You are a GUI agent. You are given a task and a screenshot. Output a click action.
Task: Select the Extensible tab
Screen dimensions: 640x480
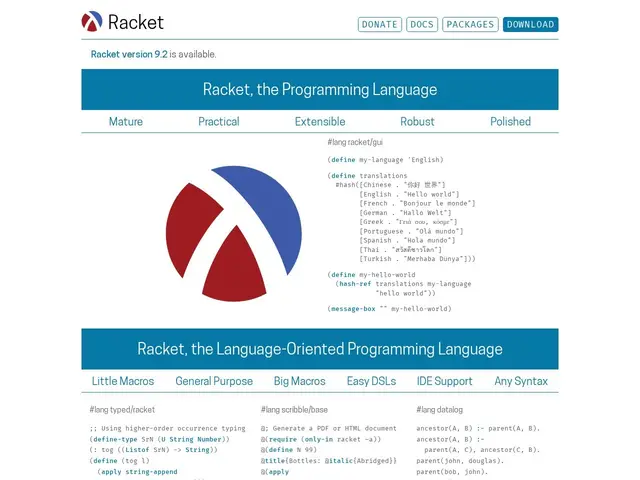(x=320, y=122)
